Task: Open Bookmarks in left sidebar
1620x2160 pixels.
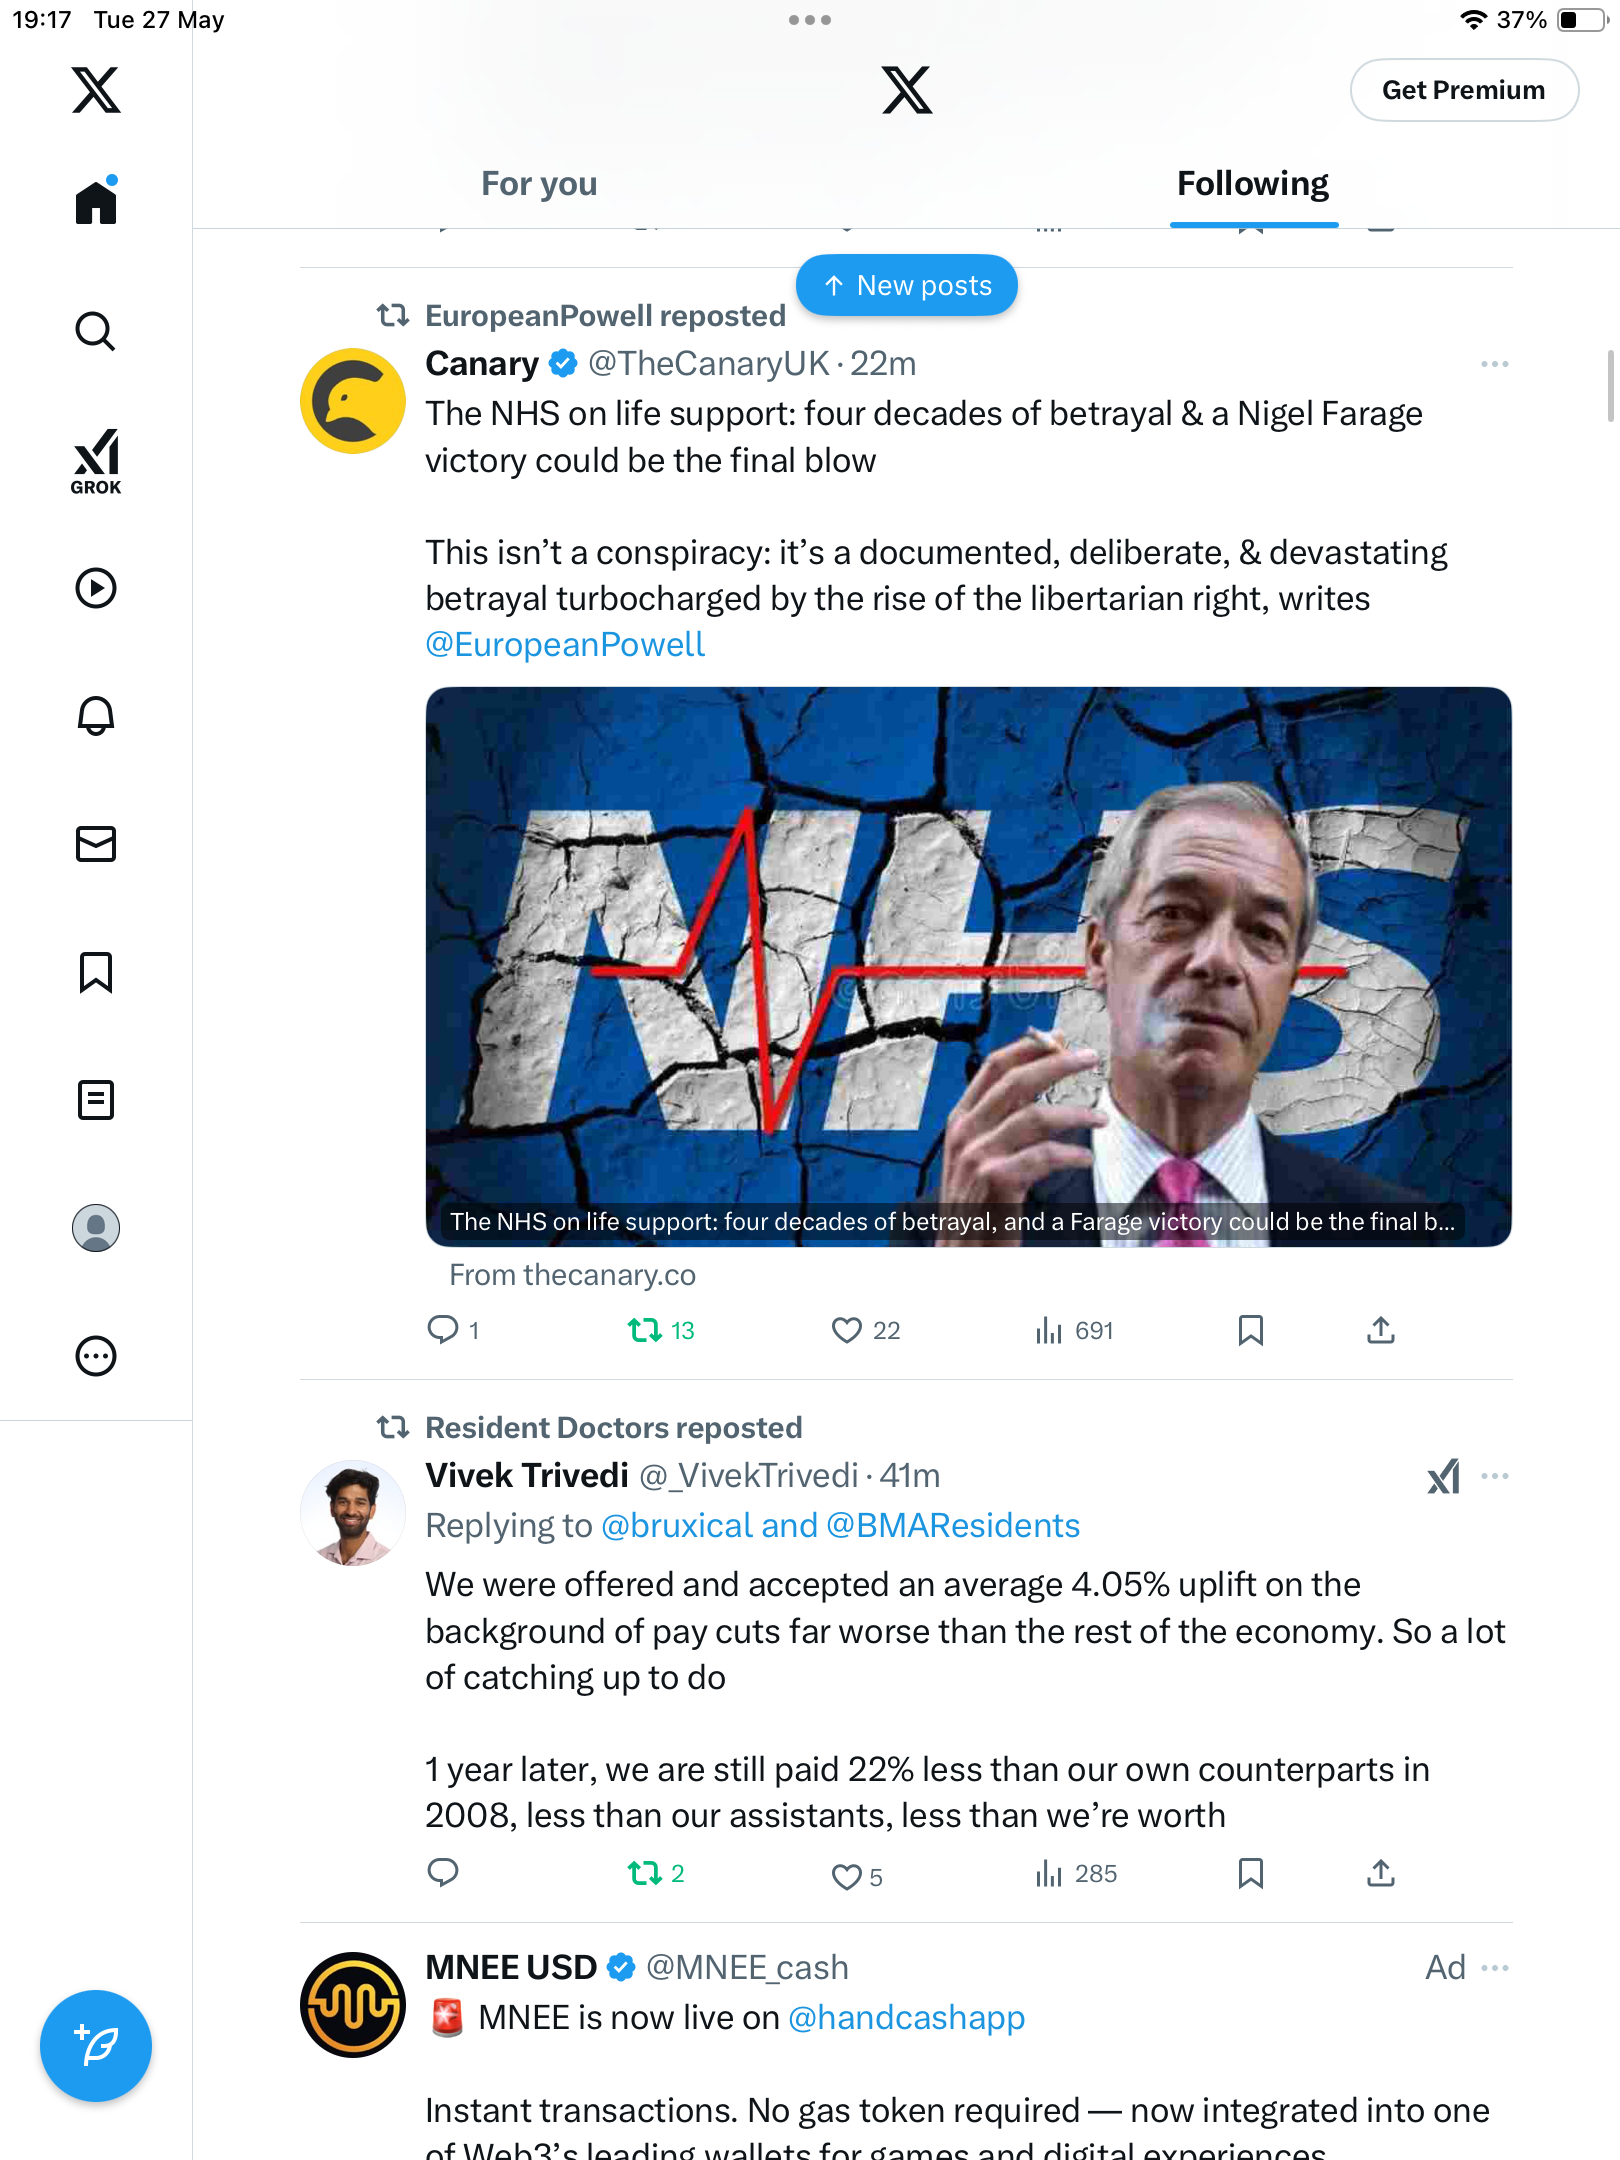Action: pyautogui.click(x=96, y=972)
